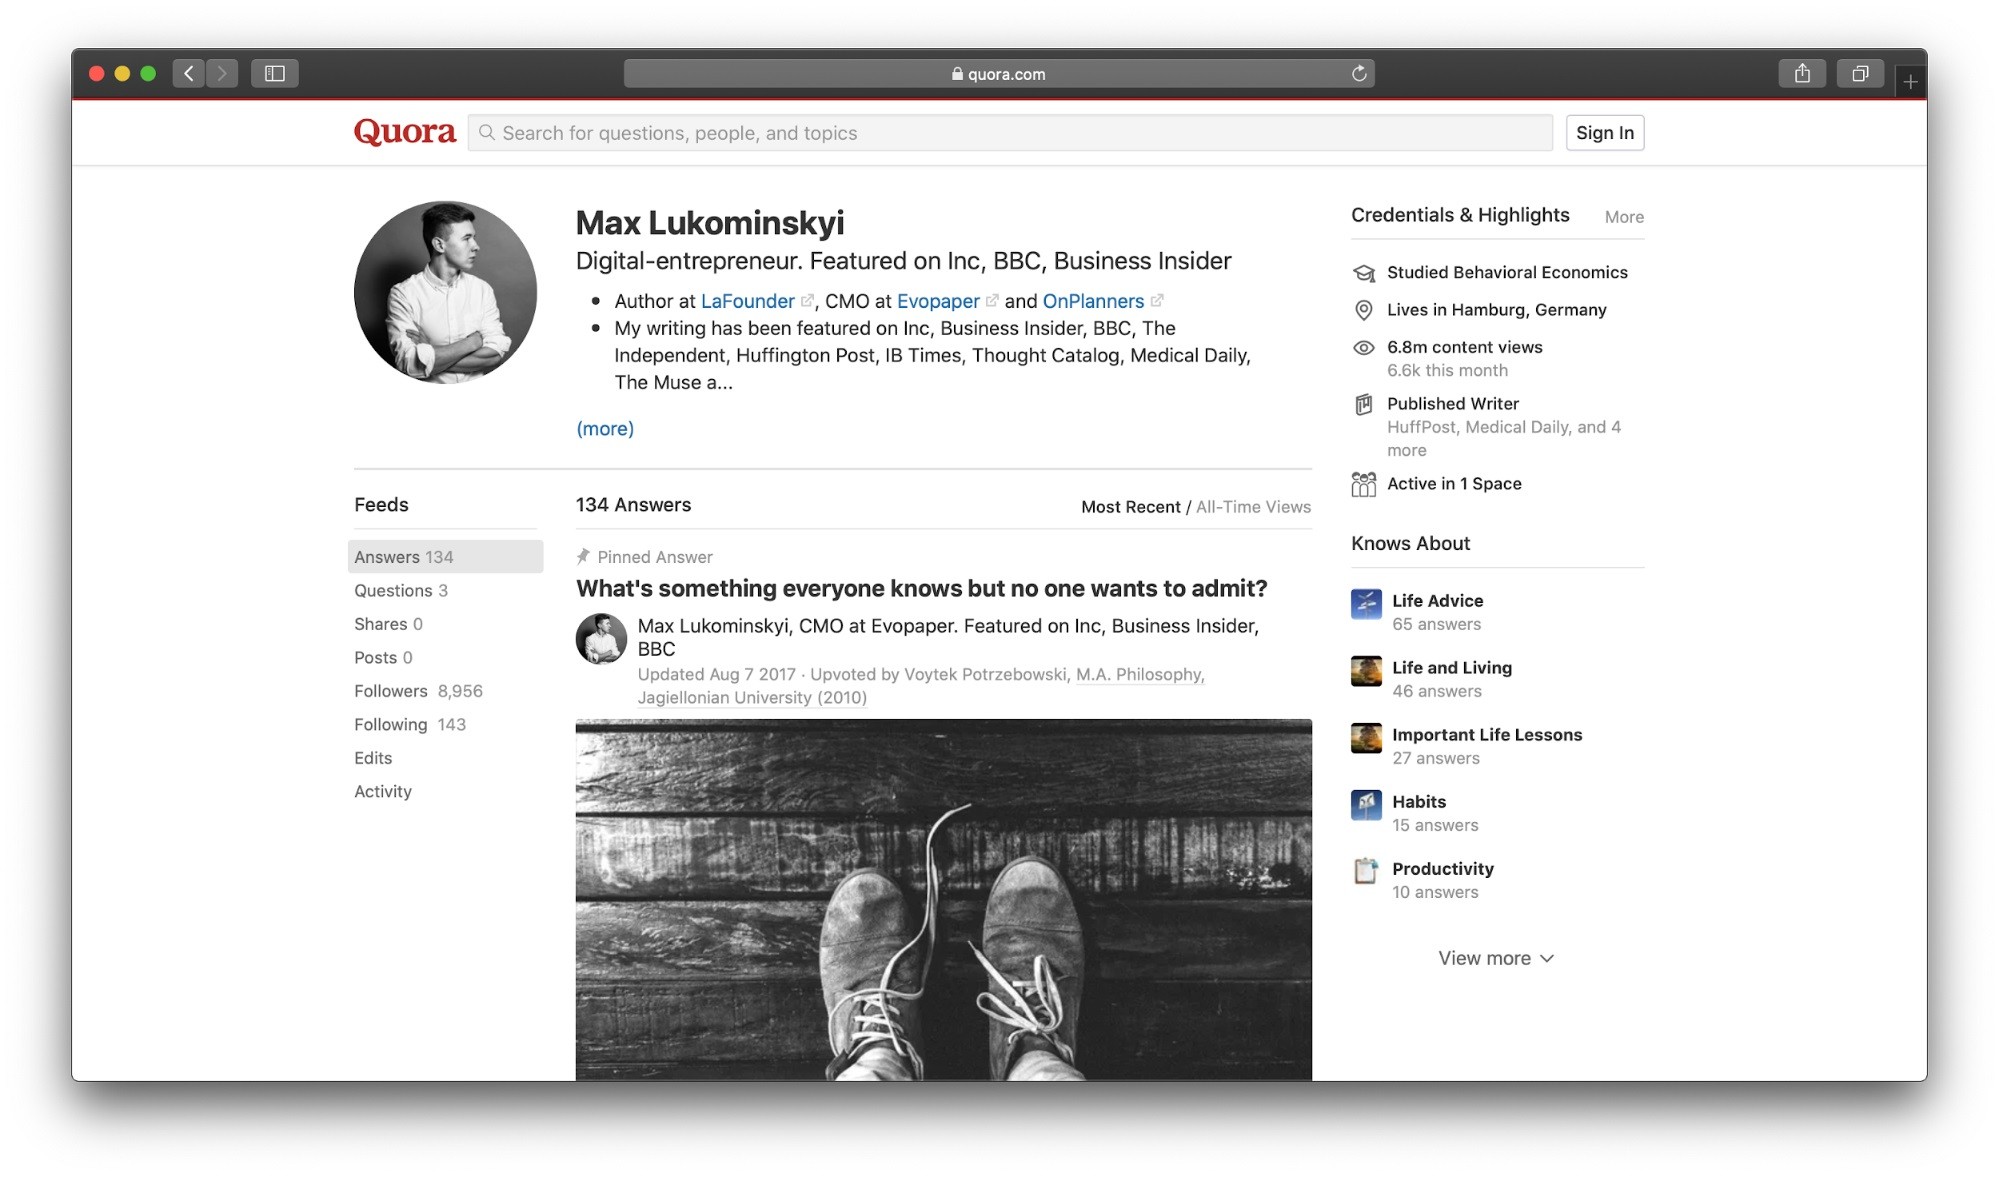1999x1177 pixels.
Task: Click the eye icon beside 6.8m content views
Action: 1364,347
